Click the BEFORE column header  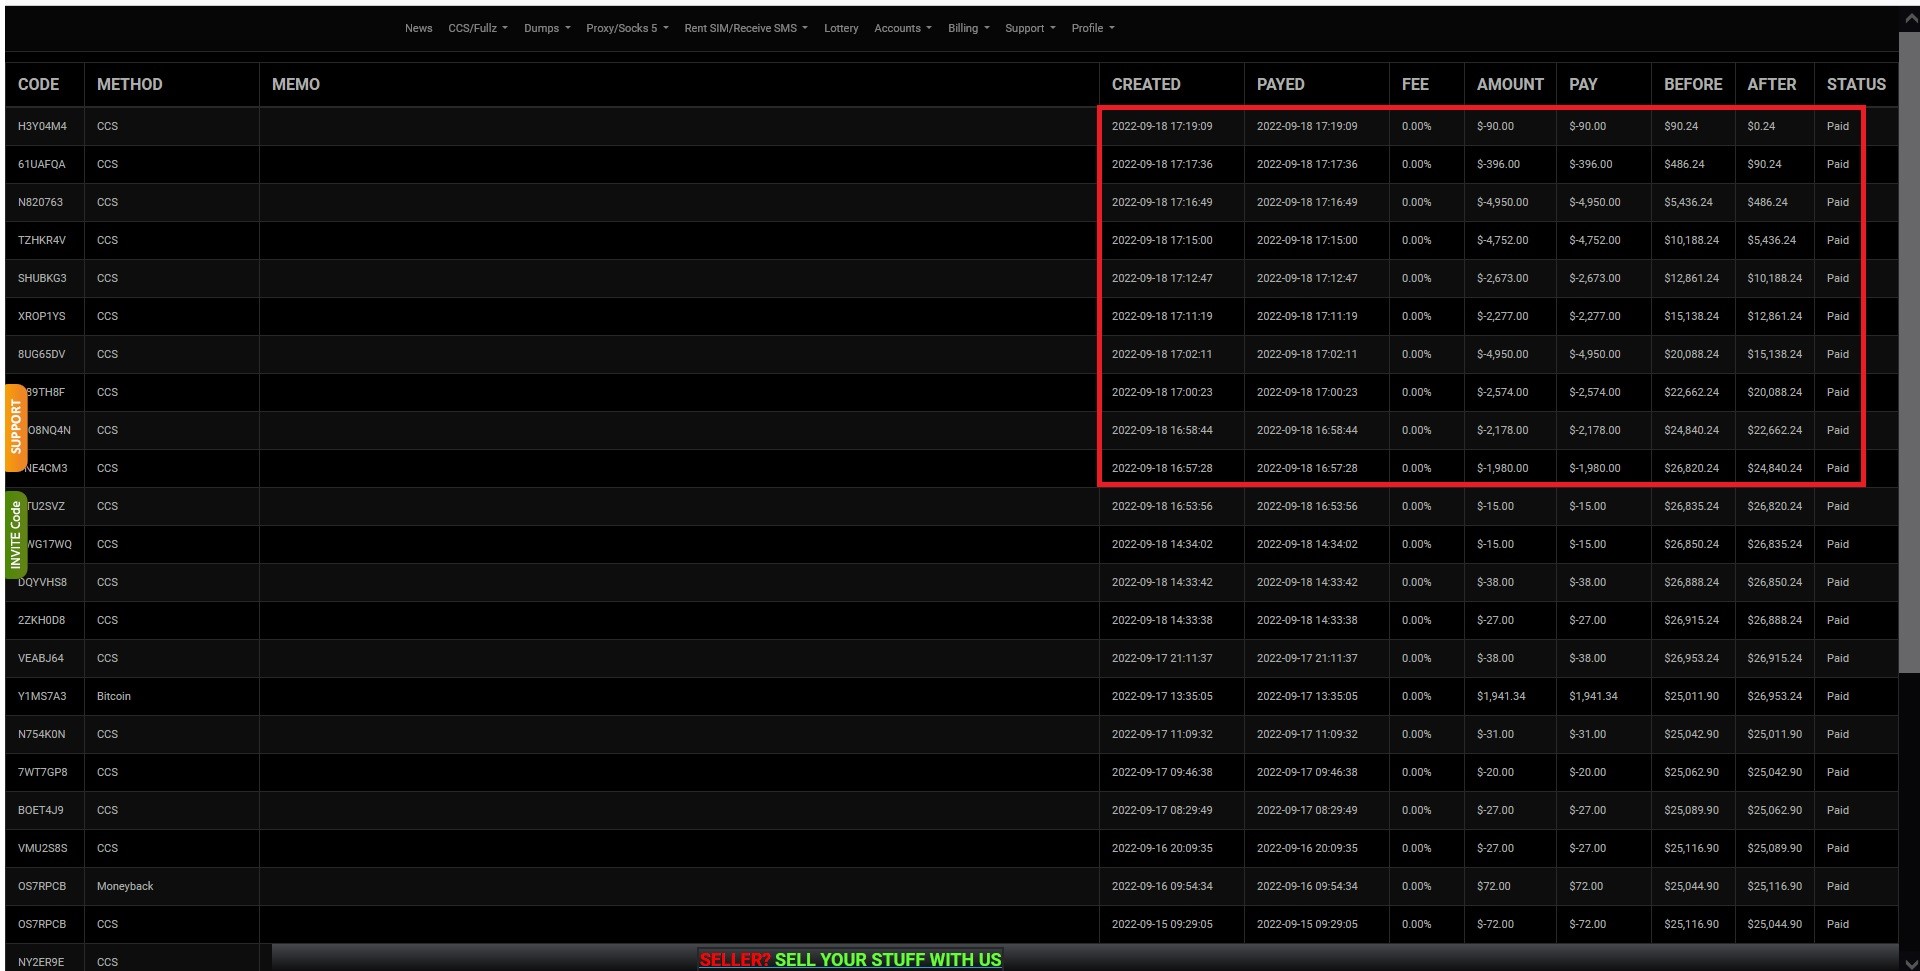[x=1693, y=84]
